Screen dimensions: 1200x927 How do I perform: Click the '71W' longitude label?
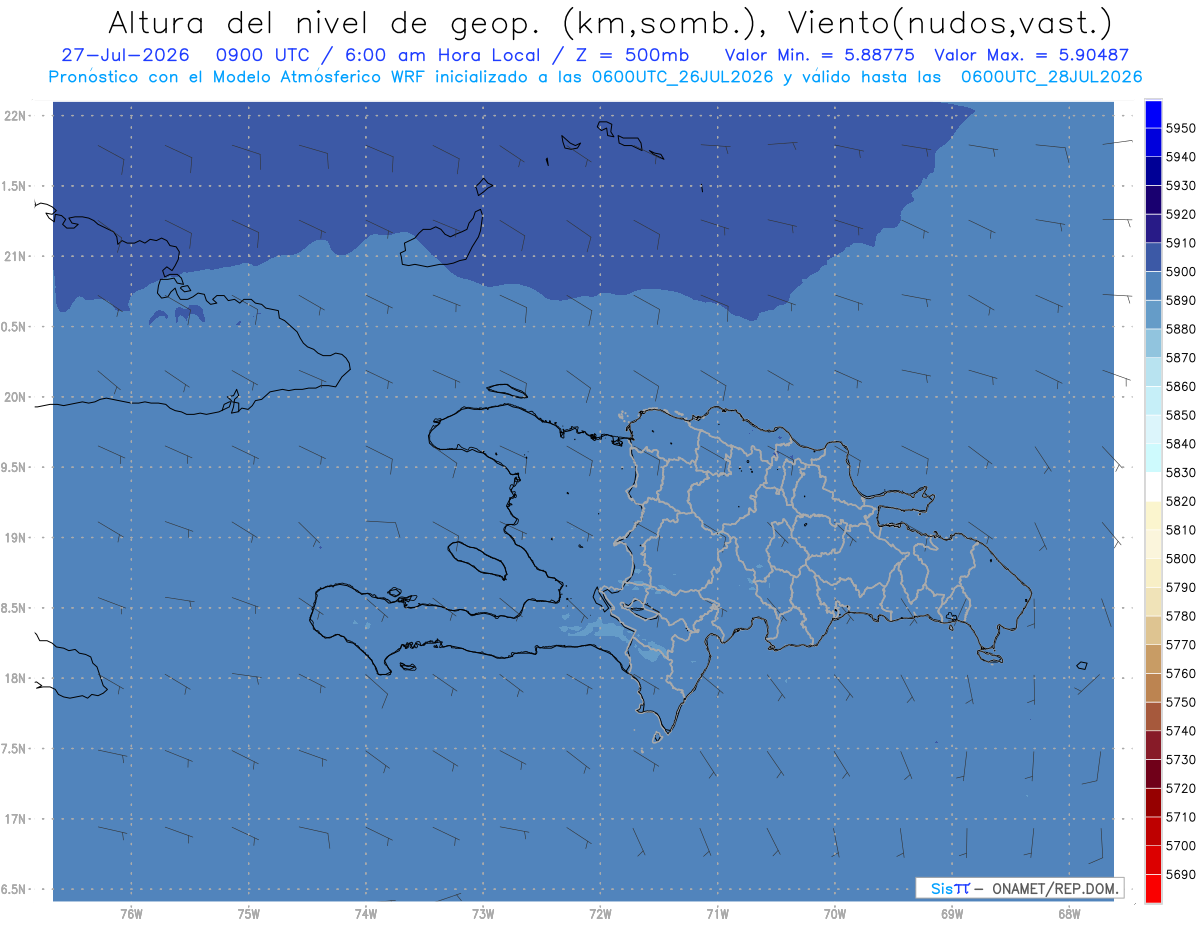(717, 913)
